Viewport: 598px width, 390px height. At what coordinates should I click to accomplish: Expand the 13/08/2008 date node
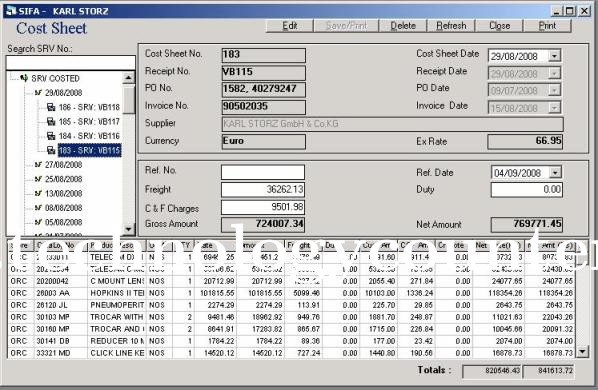click(38, 193)
